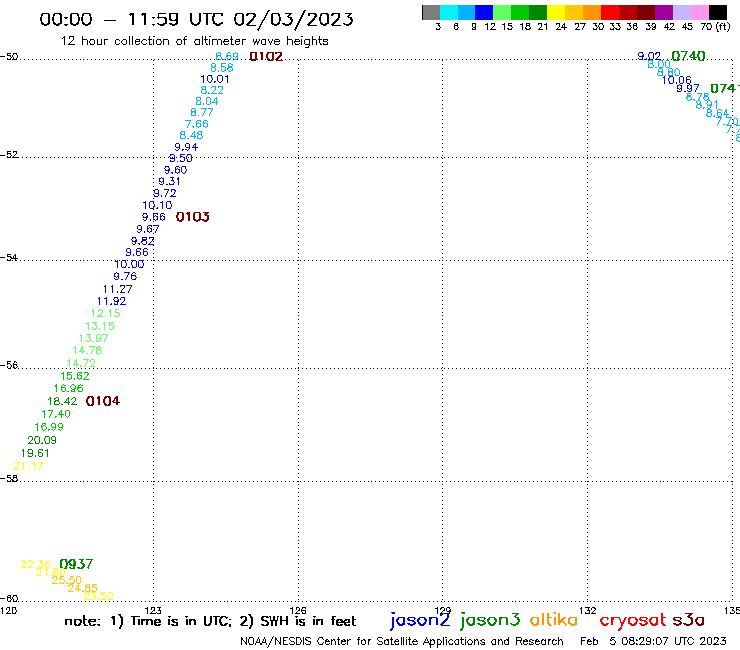Click the title '00:00 – 11:59 UTC 02/03/2023'
Viewport: 740px width, 650px height.
click(196, 19)
